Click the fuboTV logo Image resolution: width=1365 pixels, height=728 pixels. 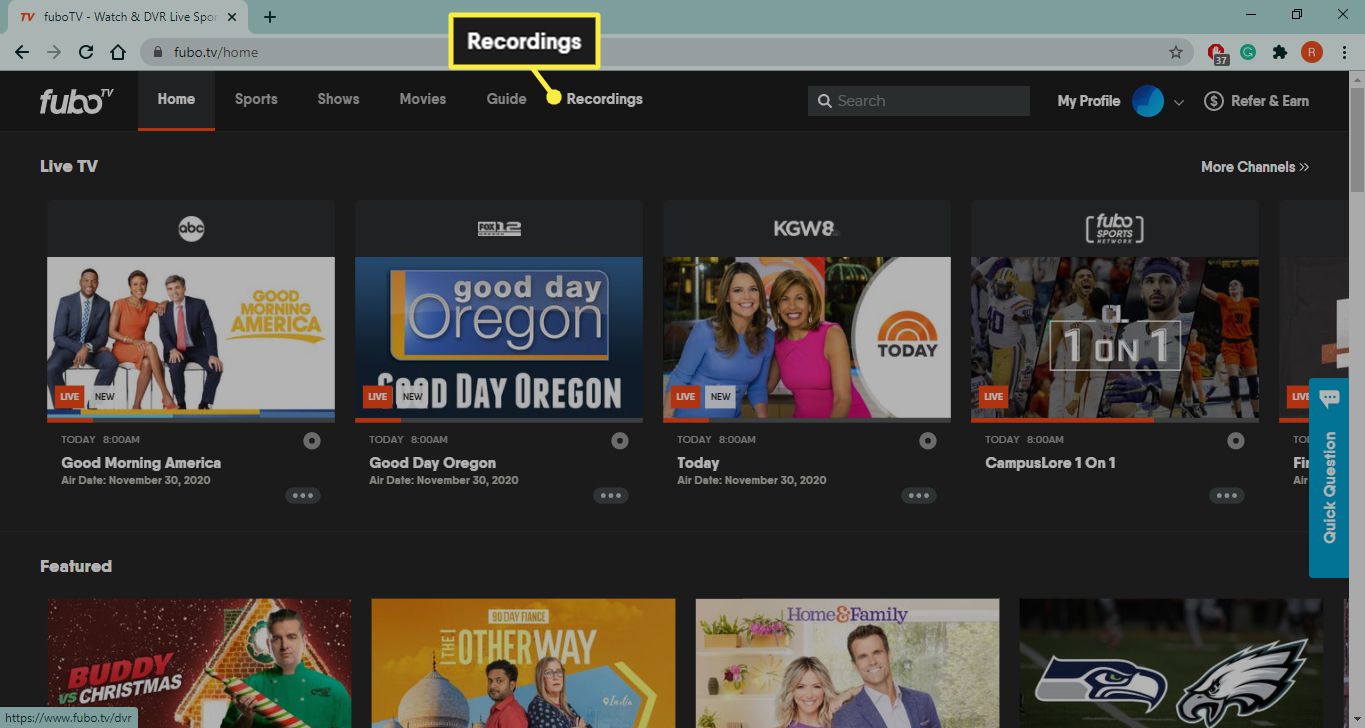click(x=76, y=100)
